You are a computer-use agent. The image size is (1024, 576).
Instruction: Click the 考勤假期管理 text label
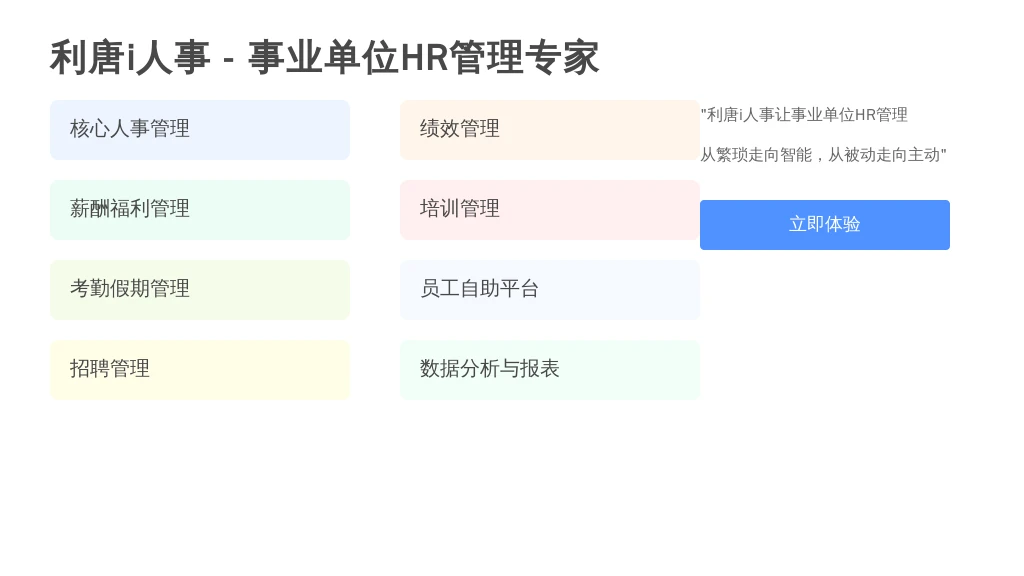point(130,289)
